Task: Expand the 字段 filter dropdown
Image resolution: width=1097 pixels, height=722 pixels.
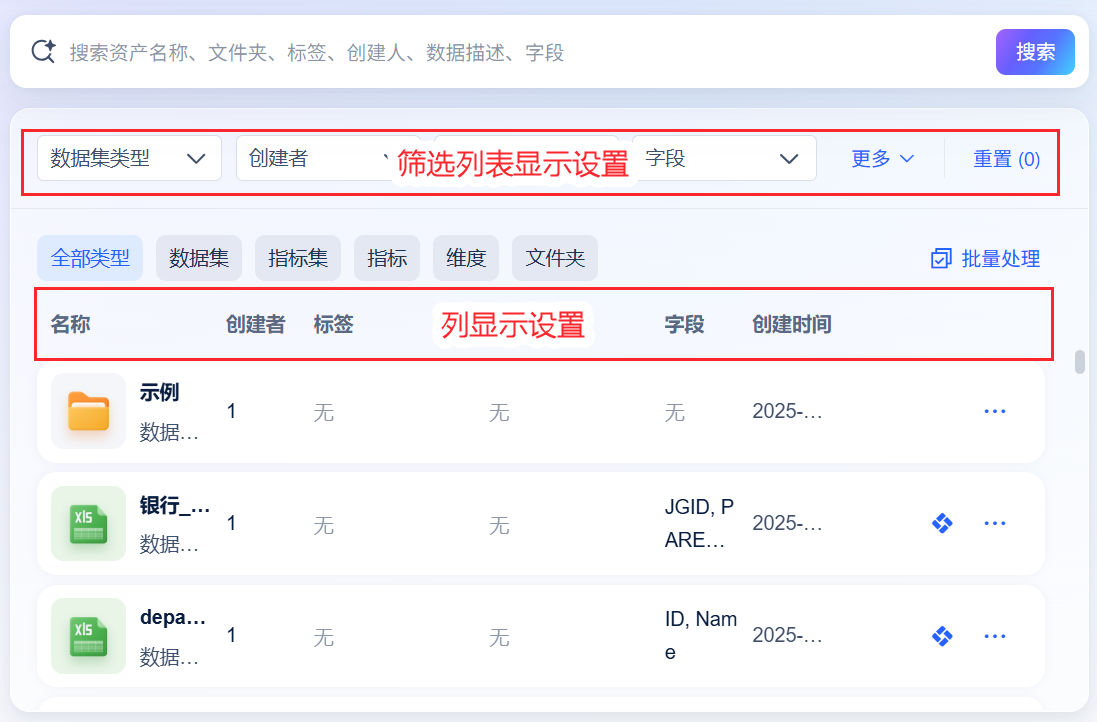Action: (723, 158)
